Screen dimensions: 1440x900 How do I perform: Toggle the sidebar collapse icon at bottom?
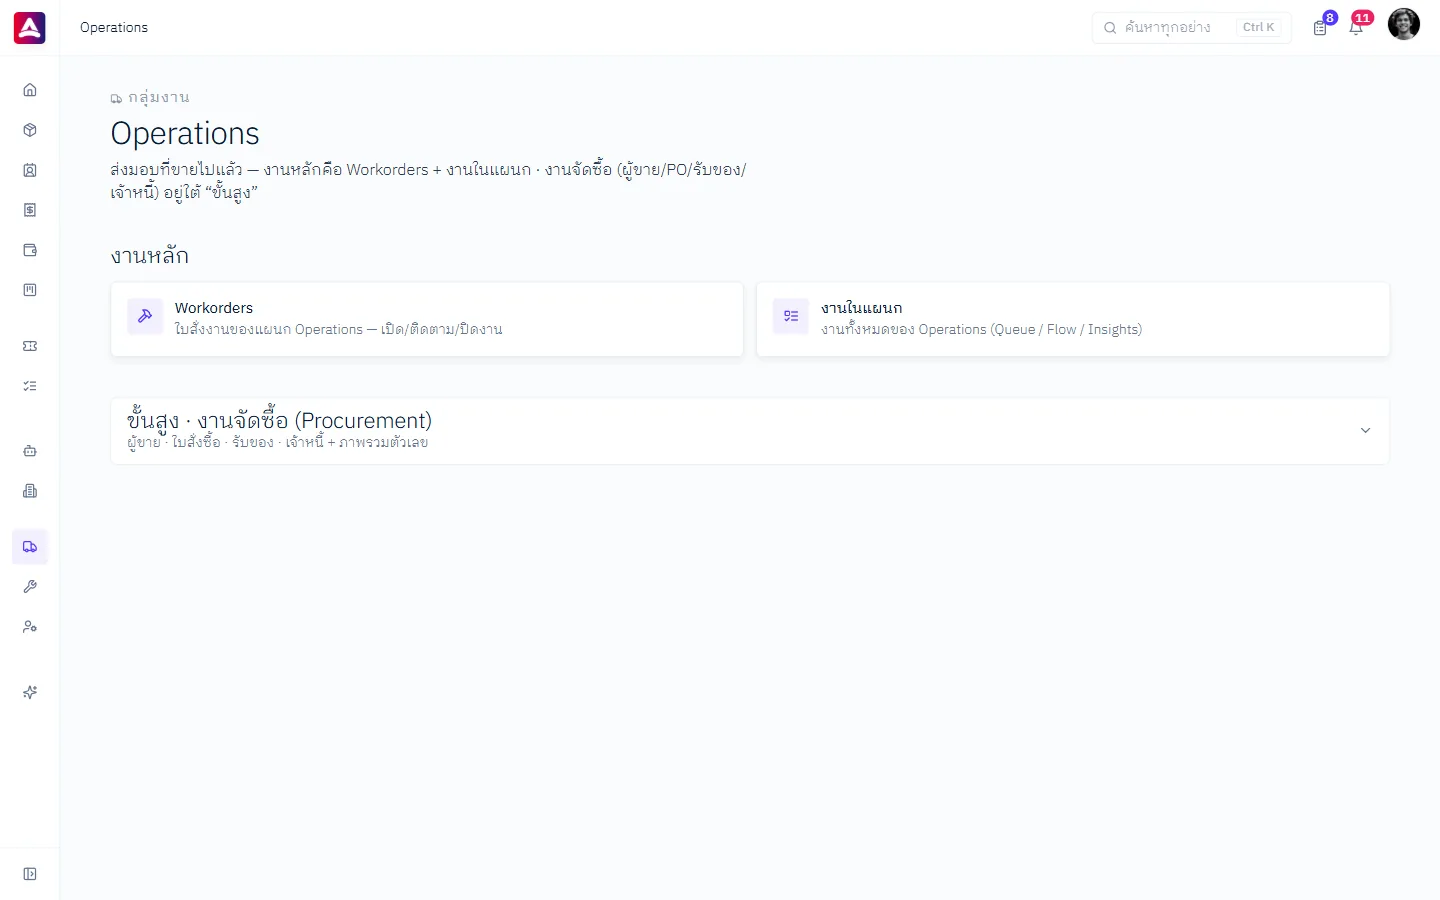coord(30,874)
